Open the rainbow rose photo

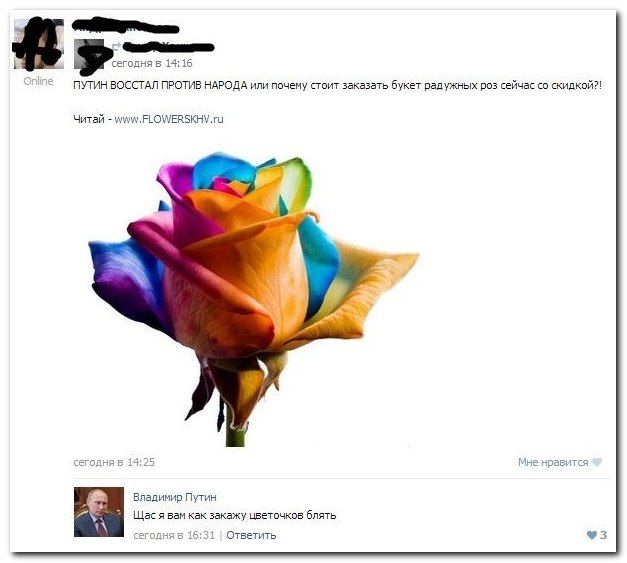(253, 299)
